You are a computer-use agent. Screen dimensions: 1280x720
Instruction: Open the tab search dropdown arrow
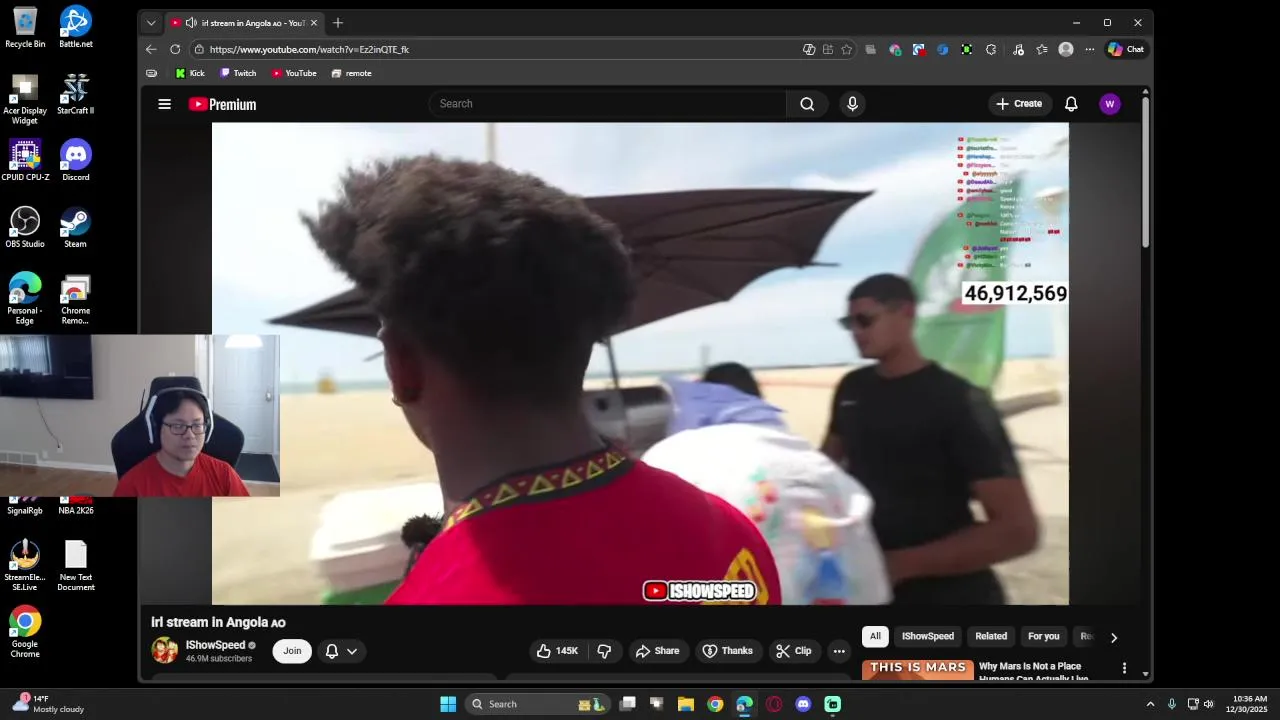point(151,22)
